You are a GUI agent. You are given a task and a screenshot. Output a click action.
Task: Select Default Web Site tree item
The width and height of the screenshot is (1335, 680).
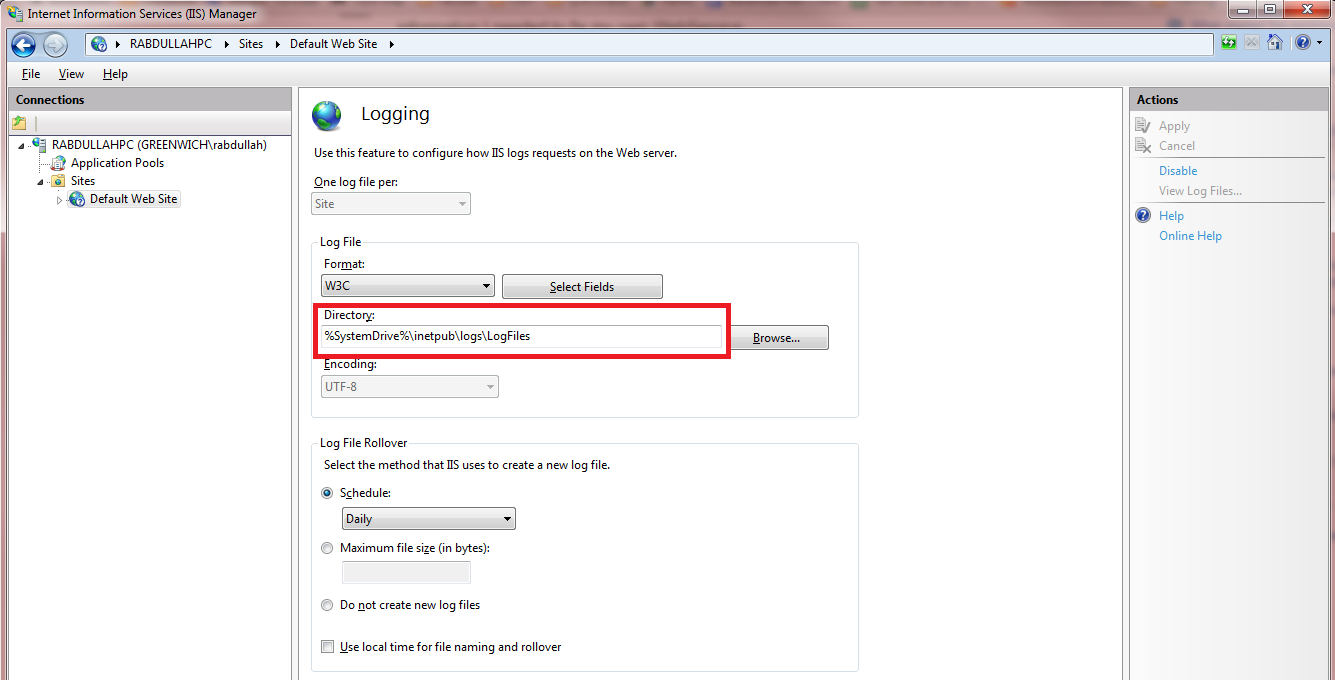pyautogui.click(x=133, y=199)
